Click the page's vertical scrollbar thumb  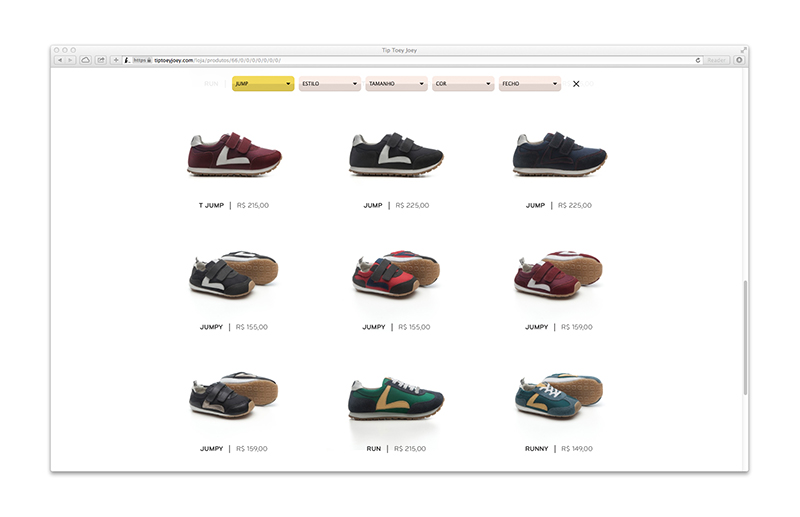745,337
